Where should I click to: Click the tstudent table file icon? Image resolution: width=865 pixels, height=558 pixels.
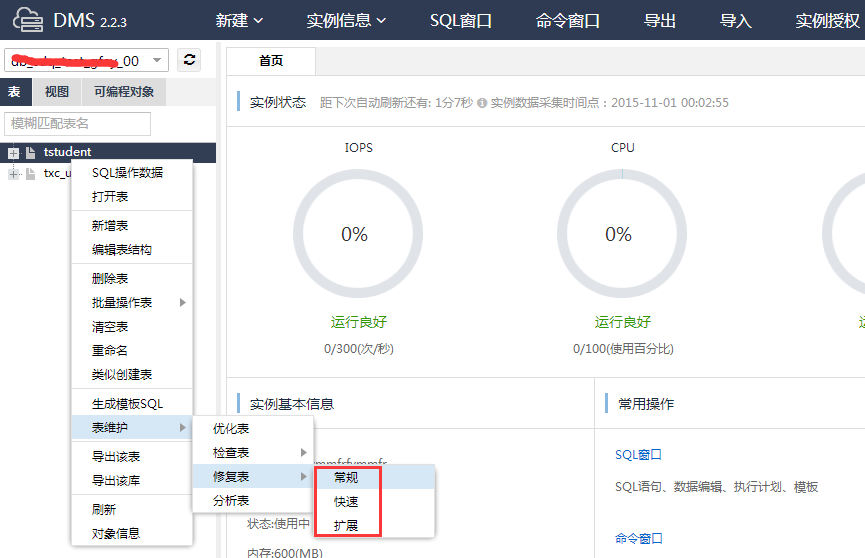click(31, 153)
